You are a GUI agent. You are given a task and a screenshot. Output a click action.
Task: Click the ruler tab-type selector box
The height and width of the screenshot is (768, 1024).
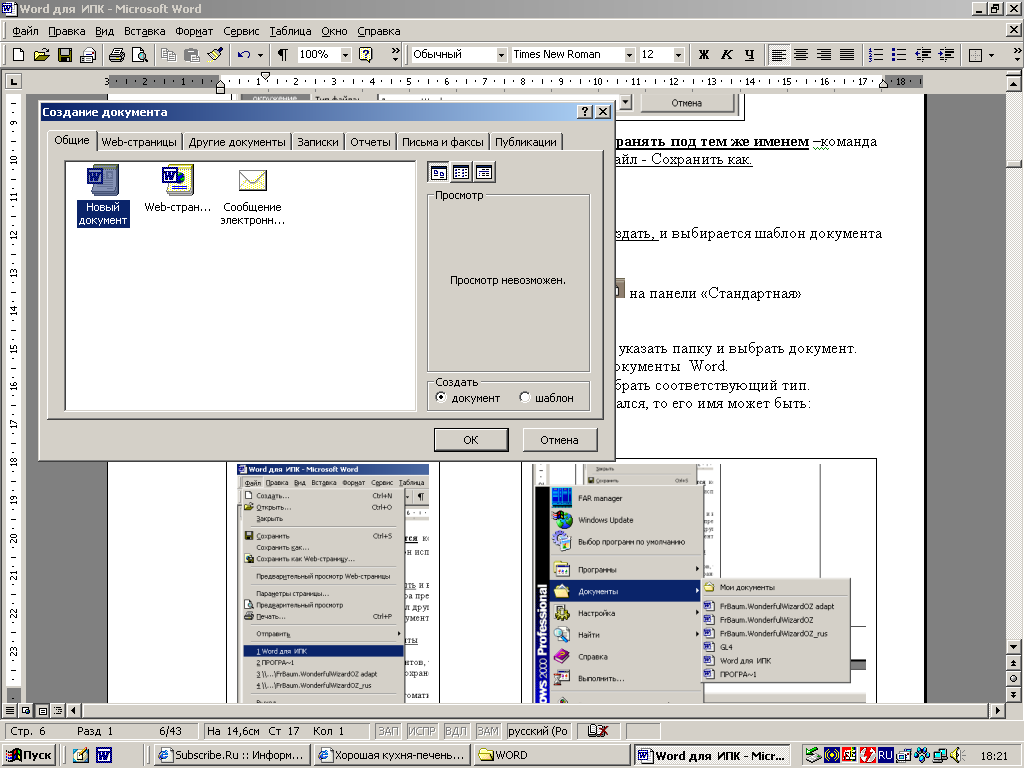(13, 82)
